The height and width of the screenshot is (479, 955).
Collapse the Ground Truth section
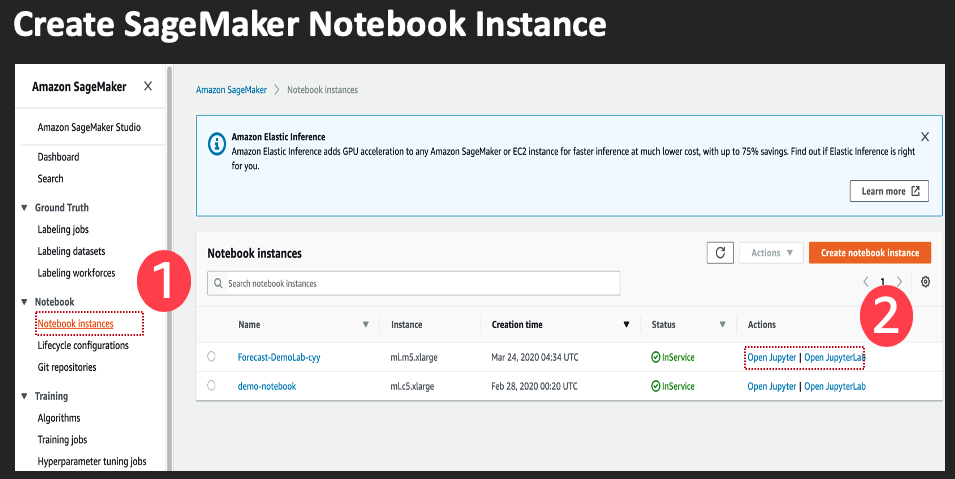coord(24,208)
